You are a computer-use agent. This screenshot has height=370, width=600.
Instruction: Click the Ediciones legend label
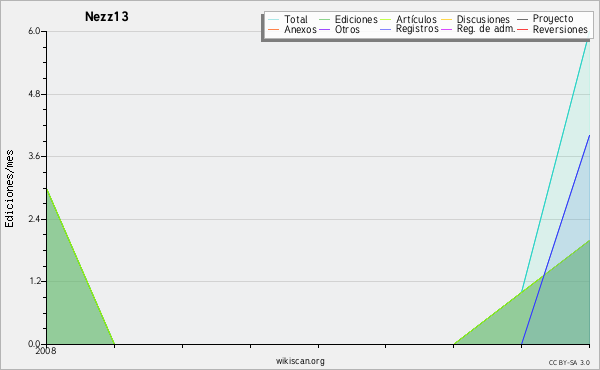click(356, 19)
